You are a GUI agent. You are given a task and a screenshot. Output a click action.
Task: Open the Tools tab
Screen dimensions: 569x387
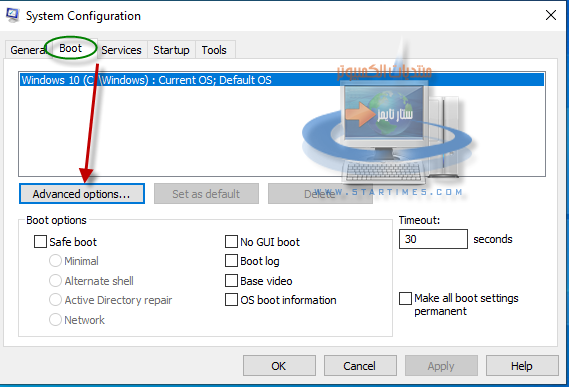214,50
